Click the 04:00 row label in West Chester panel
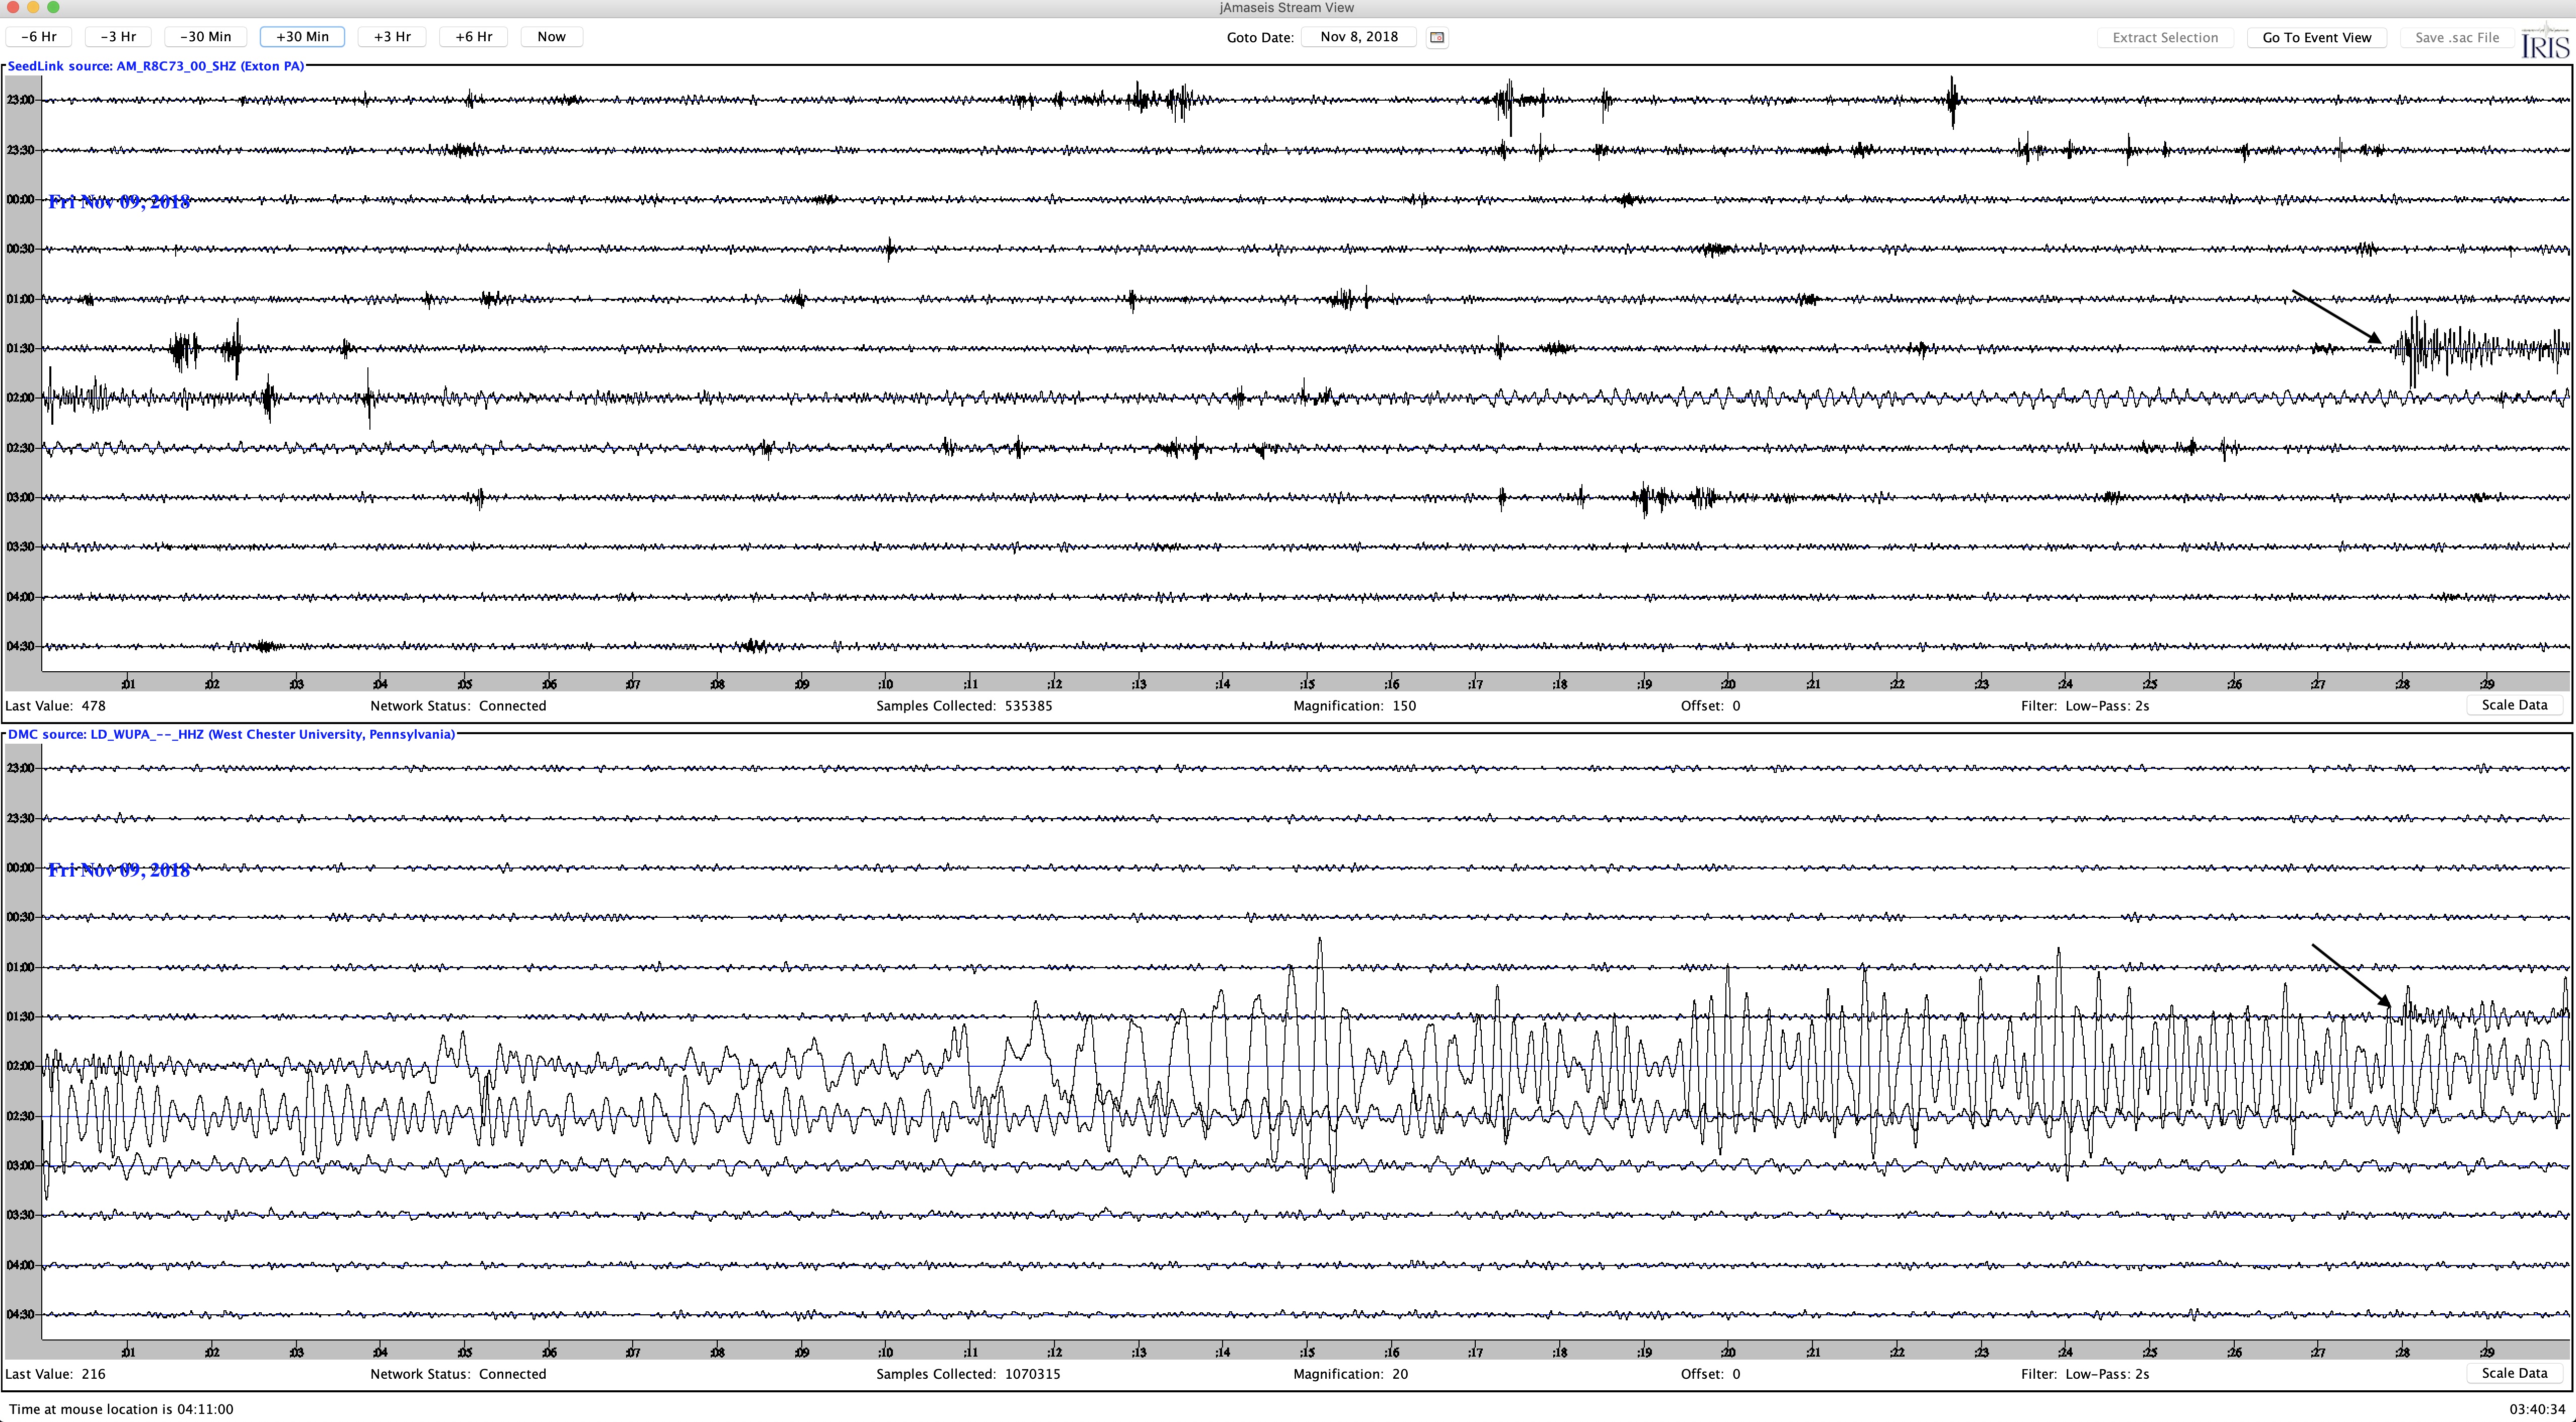 (20, 1265)
